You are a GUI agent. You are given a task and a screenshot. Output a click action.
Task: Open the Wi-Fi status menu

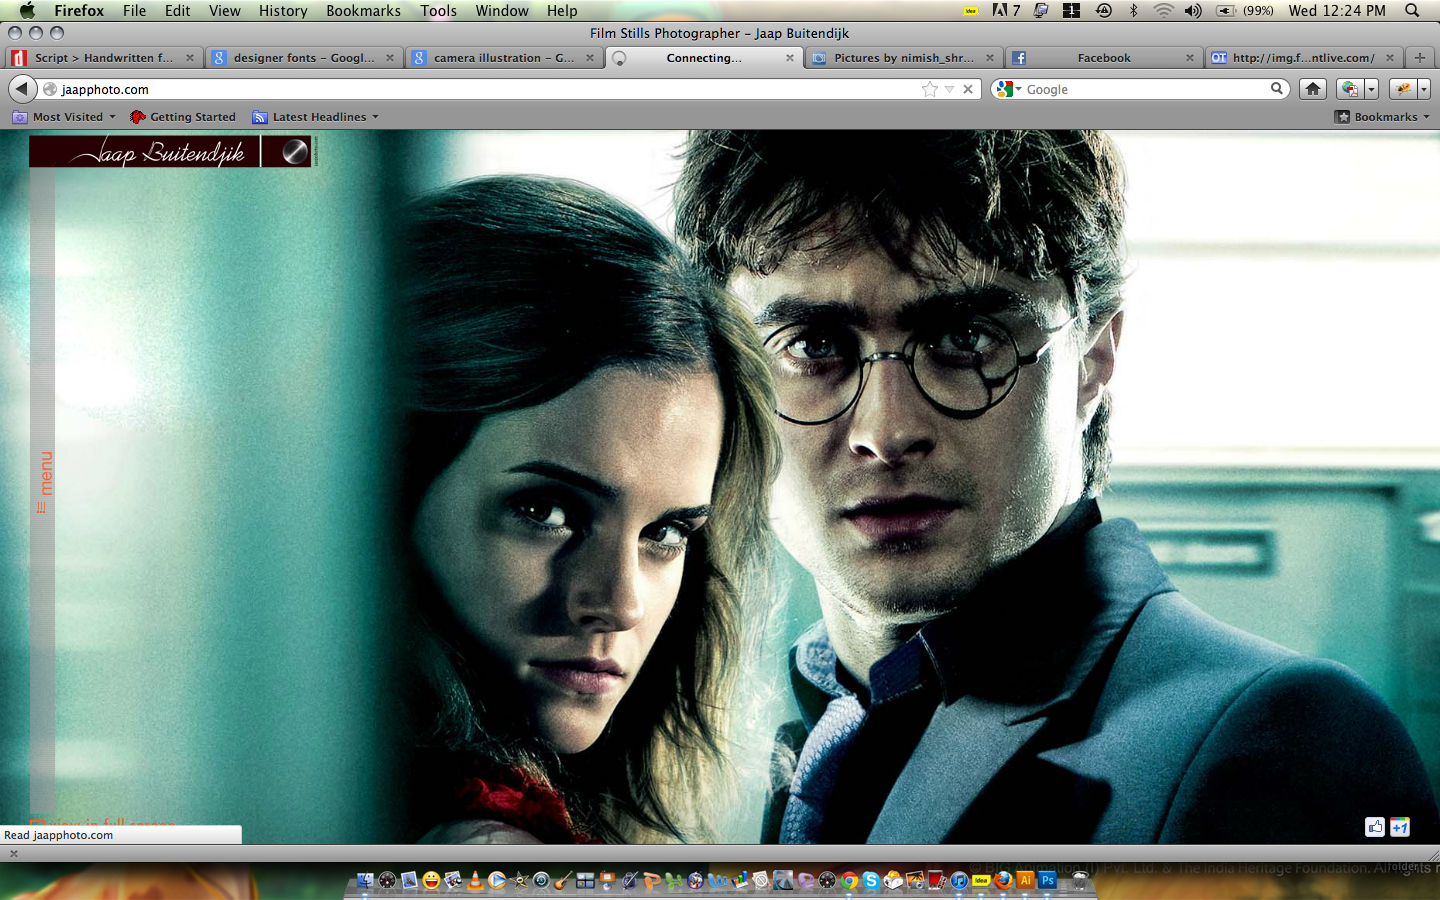[1163, 11]
